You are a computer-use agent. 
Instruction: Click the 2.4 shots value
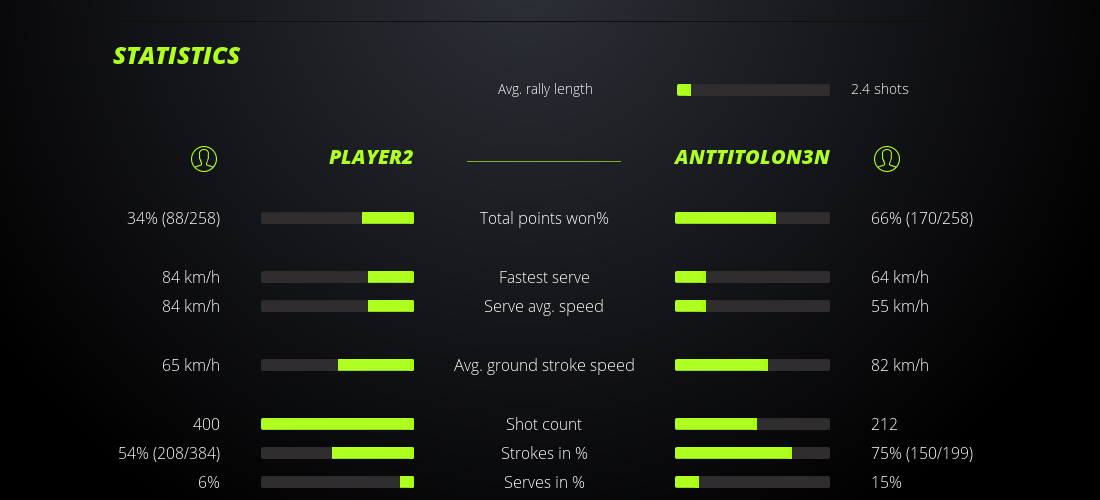[x=880, y=89]
